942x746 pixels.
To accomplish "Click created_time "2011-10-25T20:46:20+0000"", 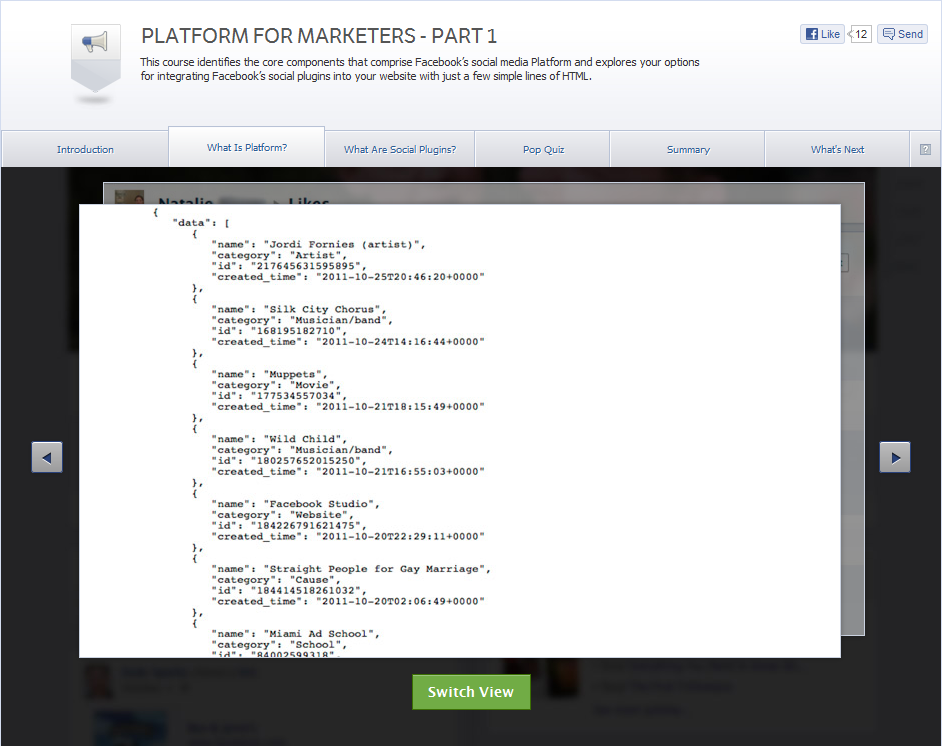I will pos(348,277).
